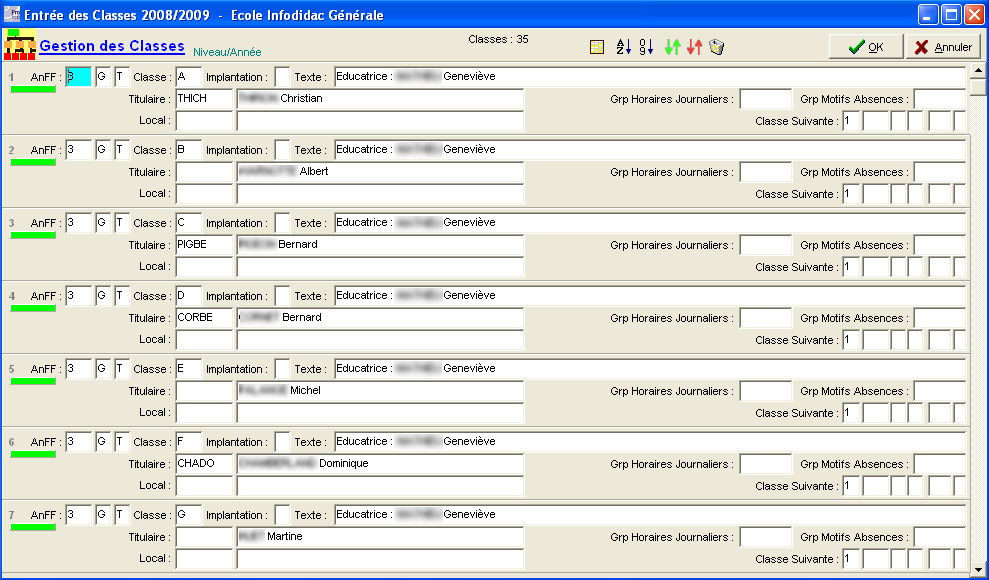Click the Texte field in row 4
The width and height of the screenshot is (989, 580).
click(650, 296)
